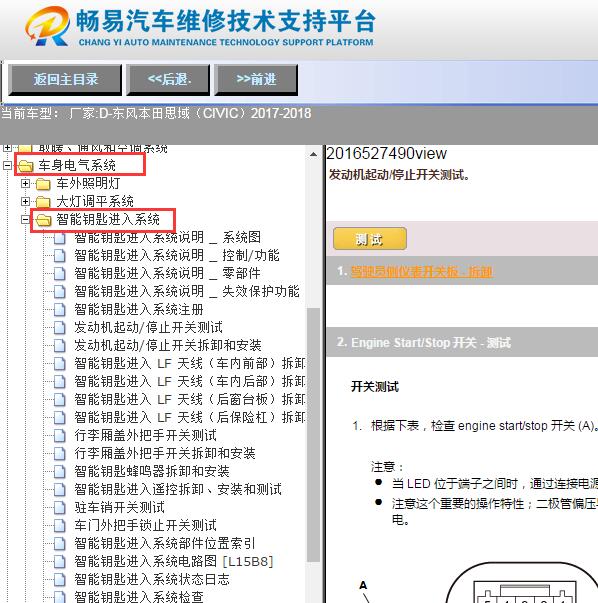This screenshot has width=598, height=603.
Task: Select 行李厢盖外把手开关拆卸和安装
Action: [x=165, y=453]
